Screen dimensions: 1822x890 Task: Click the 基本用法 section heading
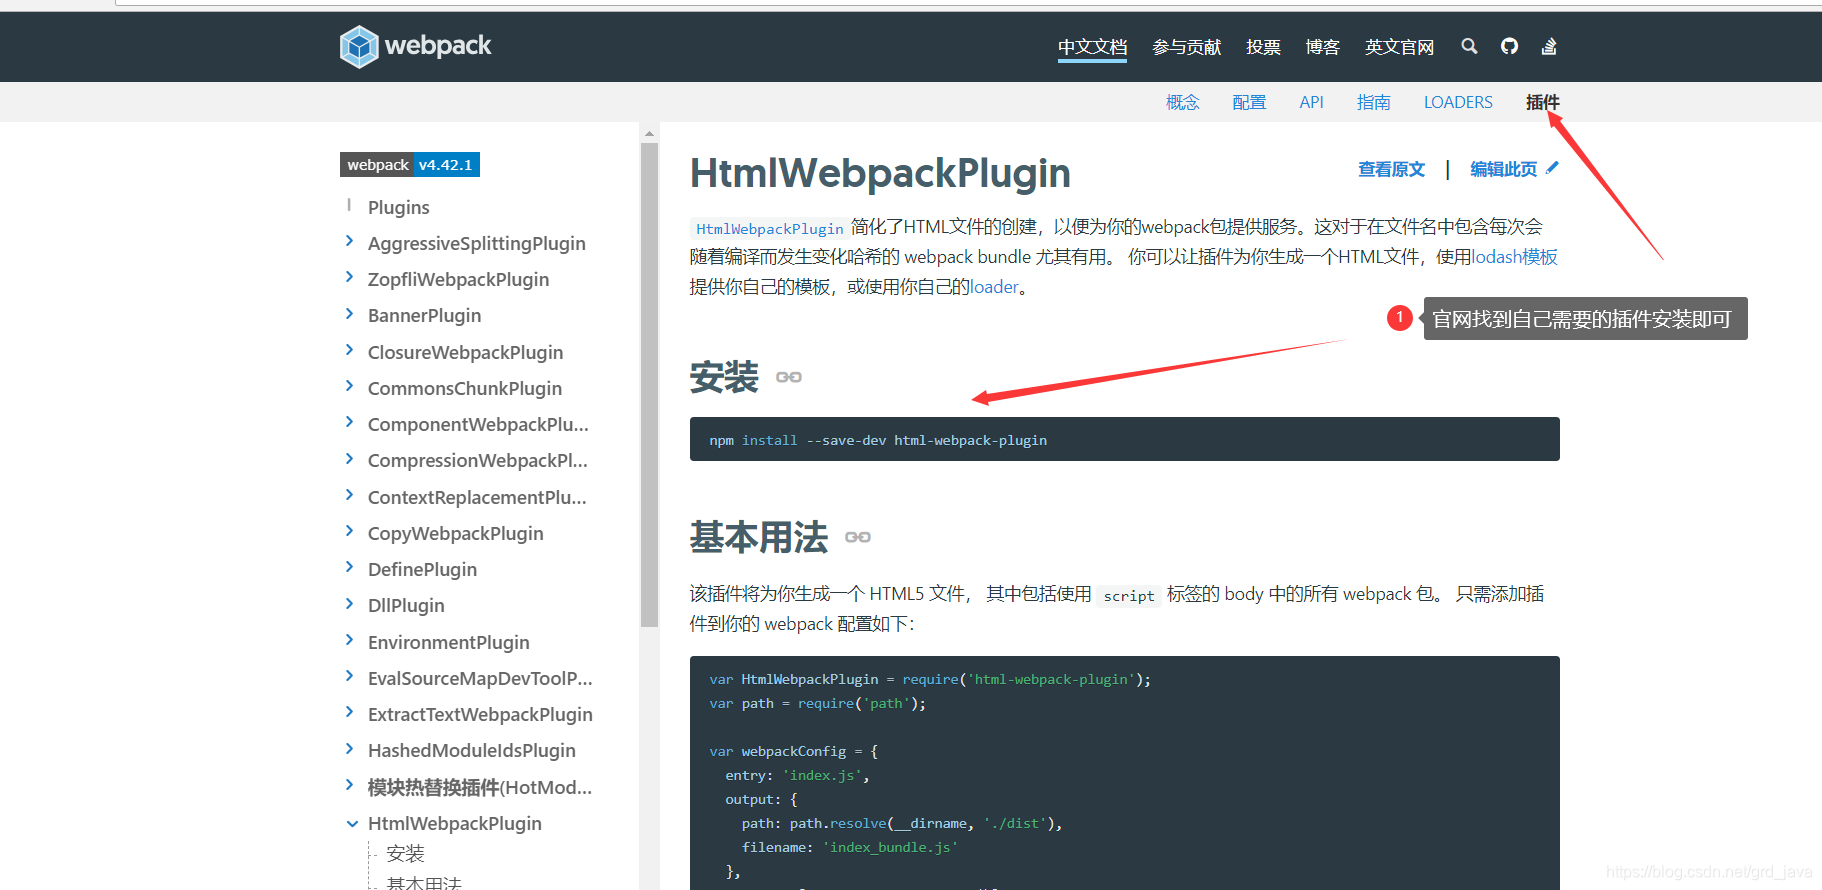click(x=758, y=537)
